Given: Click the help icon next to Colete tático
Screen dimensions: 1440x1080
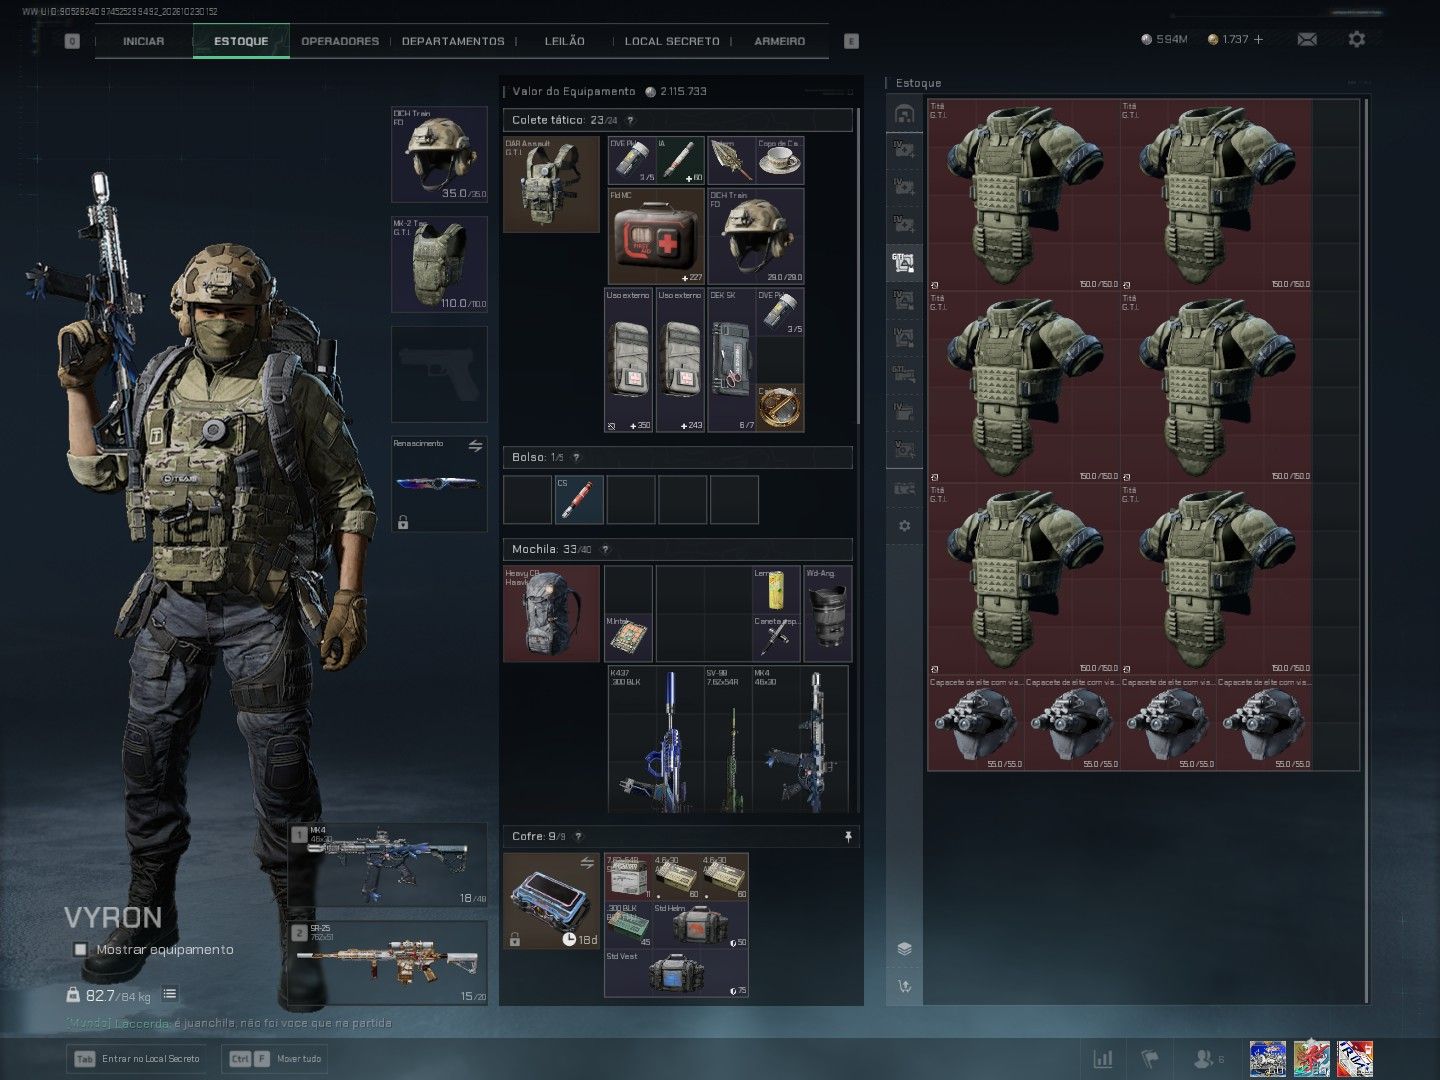Looking at the screenshot, I should pyautogui.click(x=630, y=120).
